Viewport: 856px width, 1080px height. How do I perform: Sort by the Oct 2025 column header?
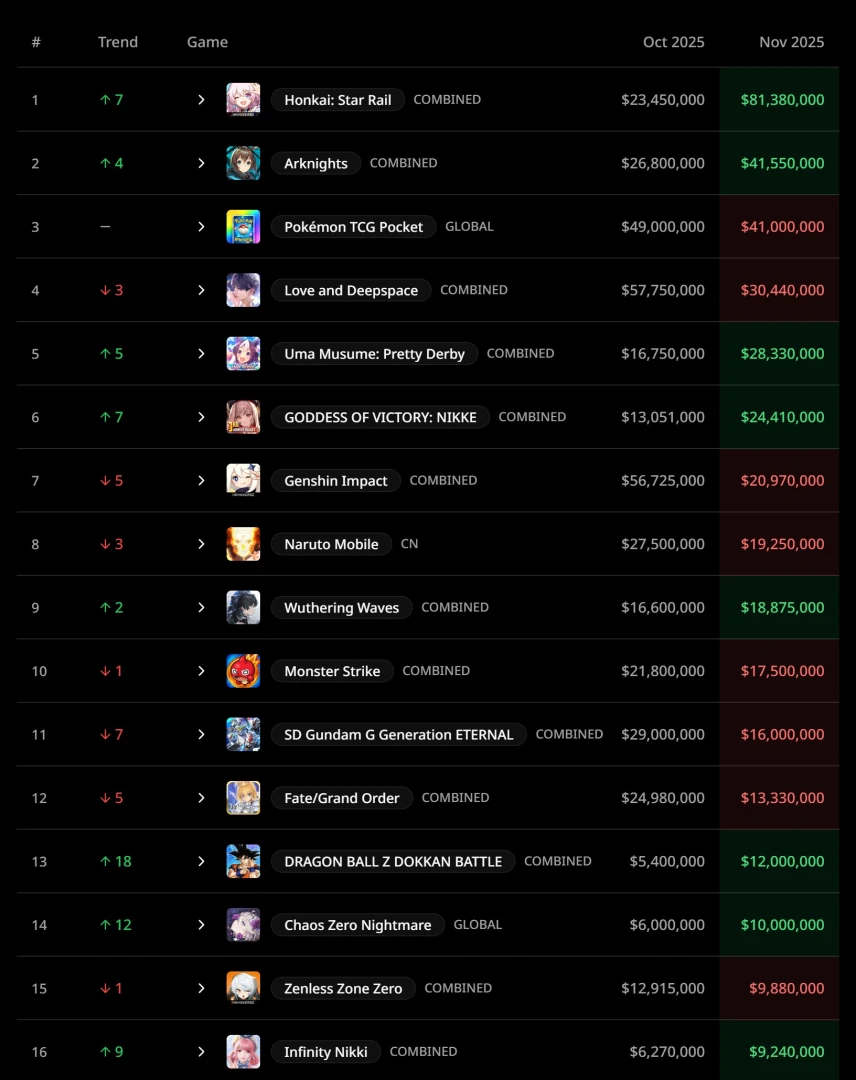point(673,42)
